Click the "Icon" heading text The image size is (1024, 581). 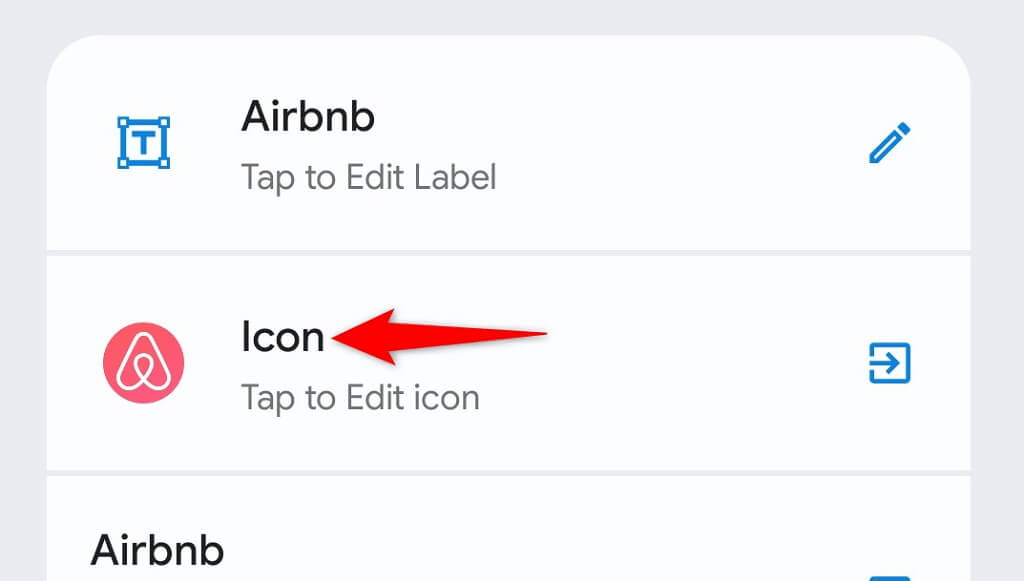[x=283, y=337]
